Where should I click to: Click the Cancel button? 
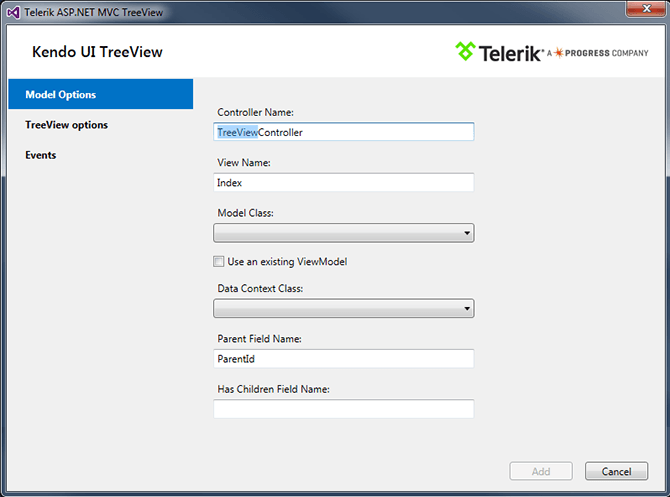tap(616, 471)
